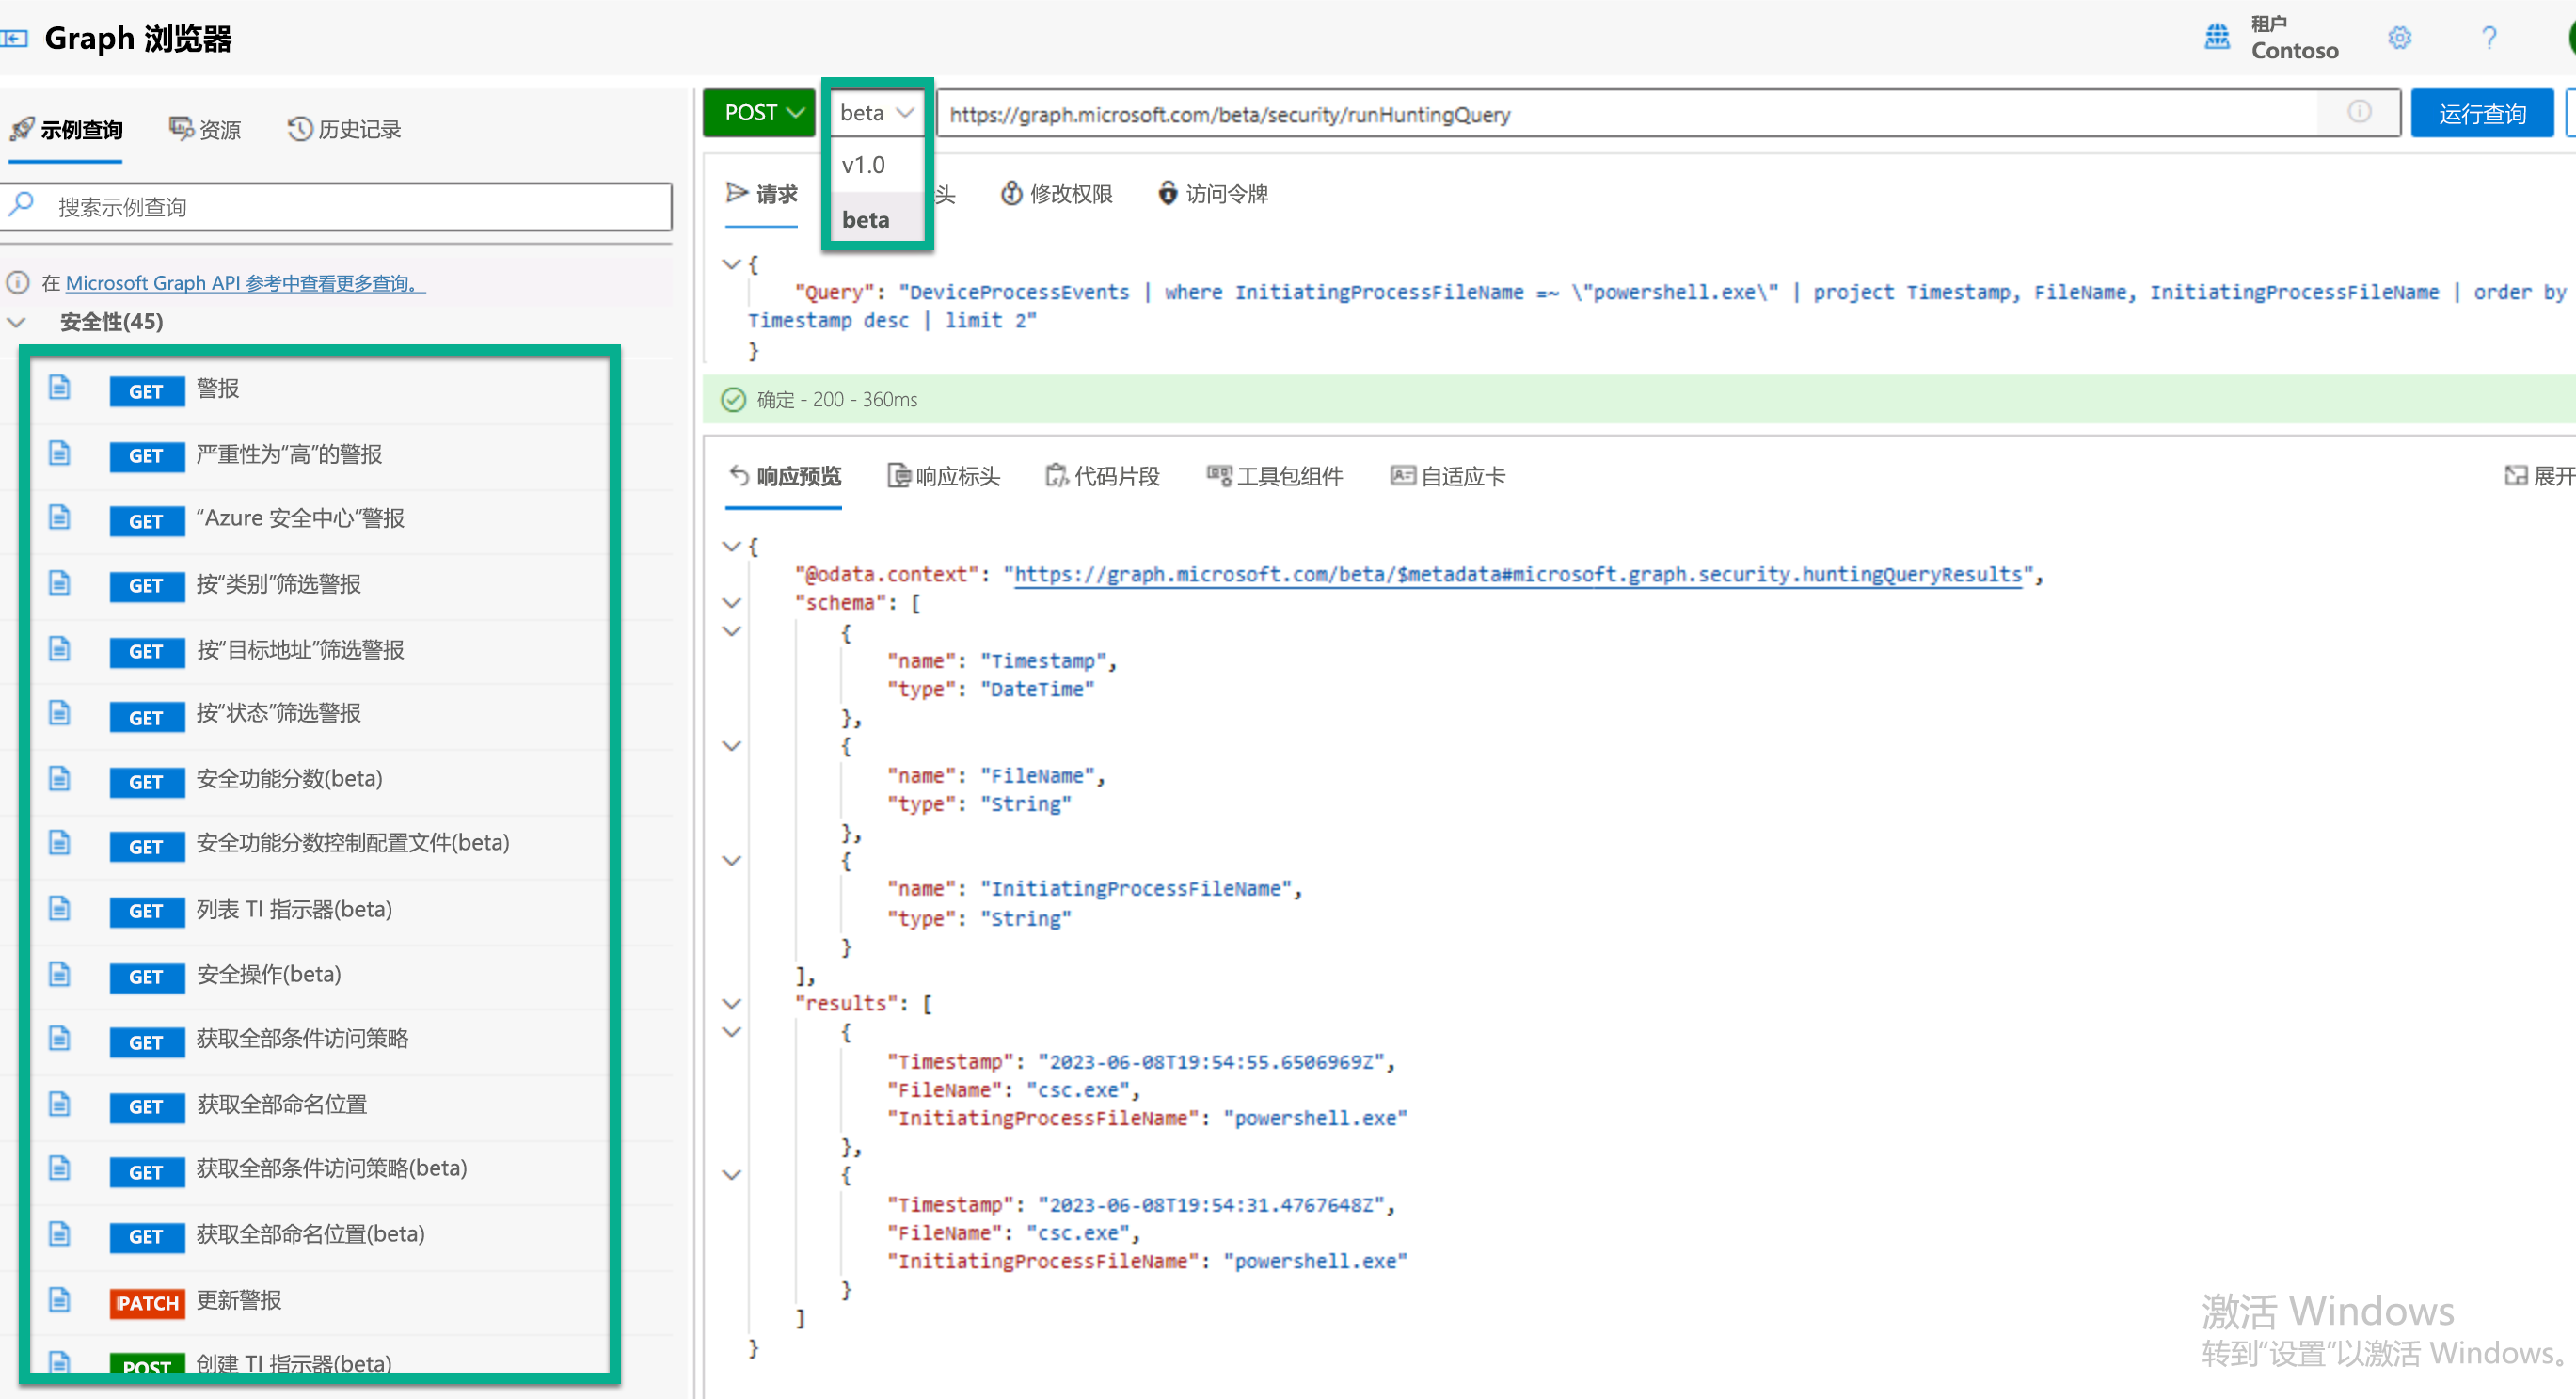Open help question mark icon
This screenshot has height=1399, width=2576.
tap(2489, 38)
